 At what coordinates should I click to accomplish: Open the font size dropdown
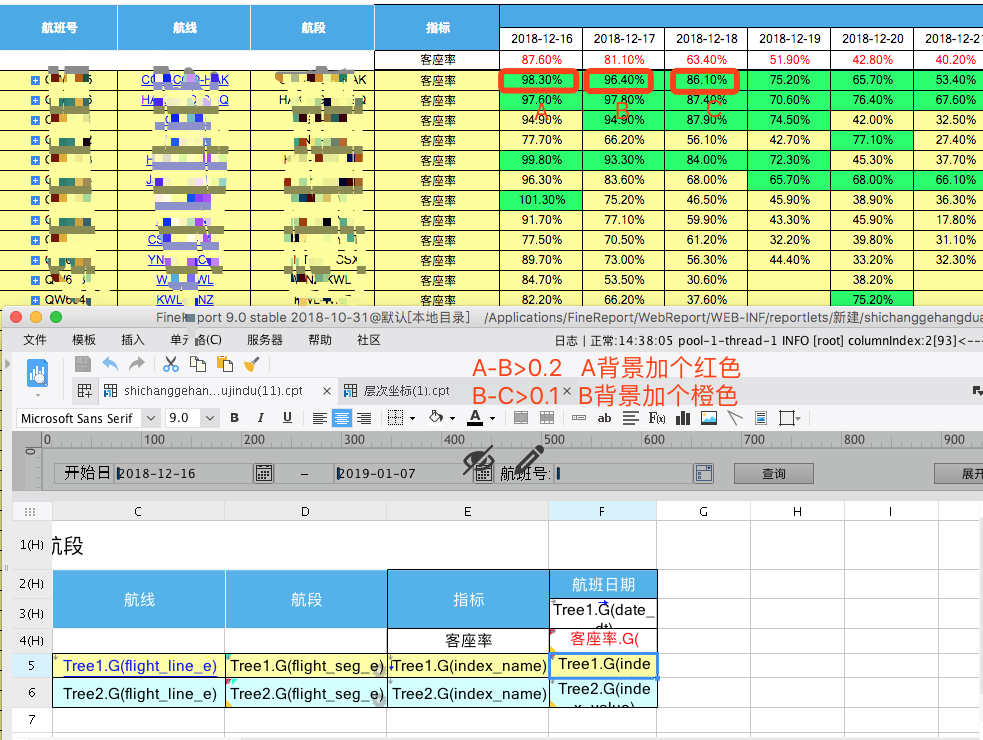coord(210,418)
